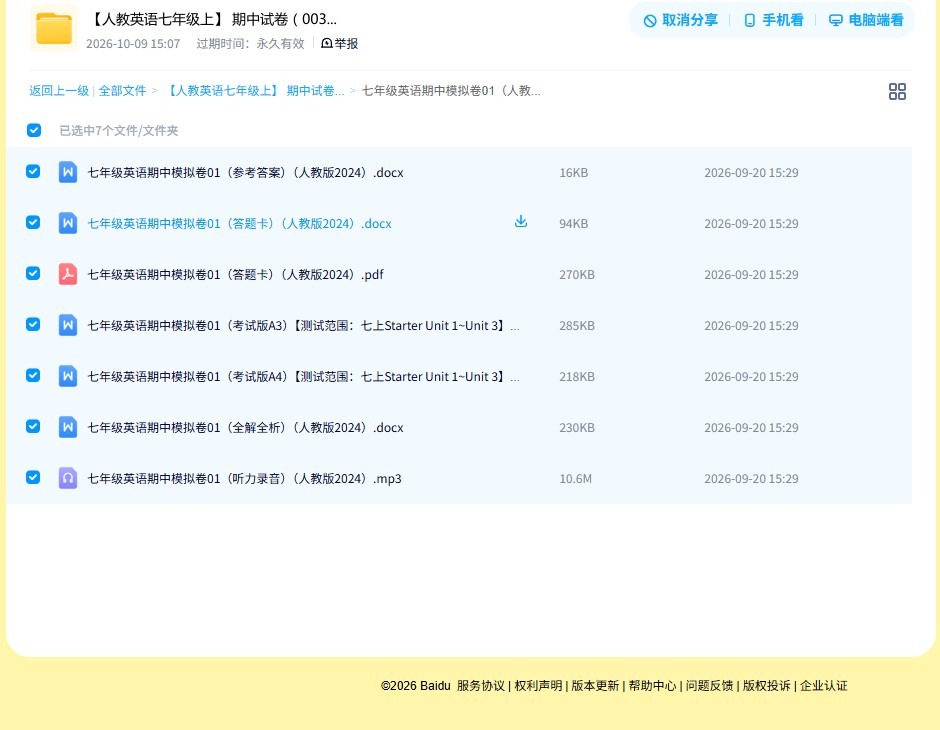Viewport: 940px width, 730px height.
Task: Click the 已选中7个文件/文件夹 label
Action: coord(119,131)
